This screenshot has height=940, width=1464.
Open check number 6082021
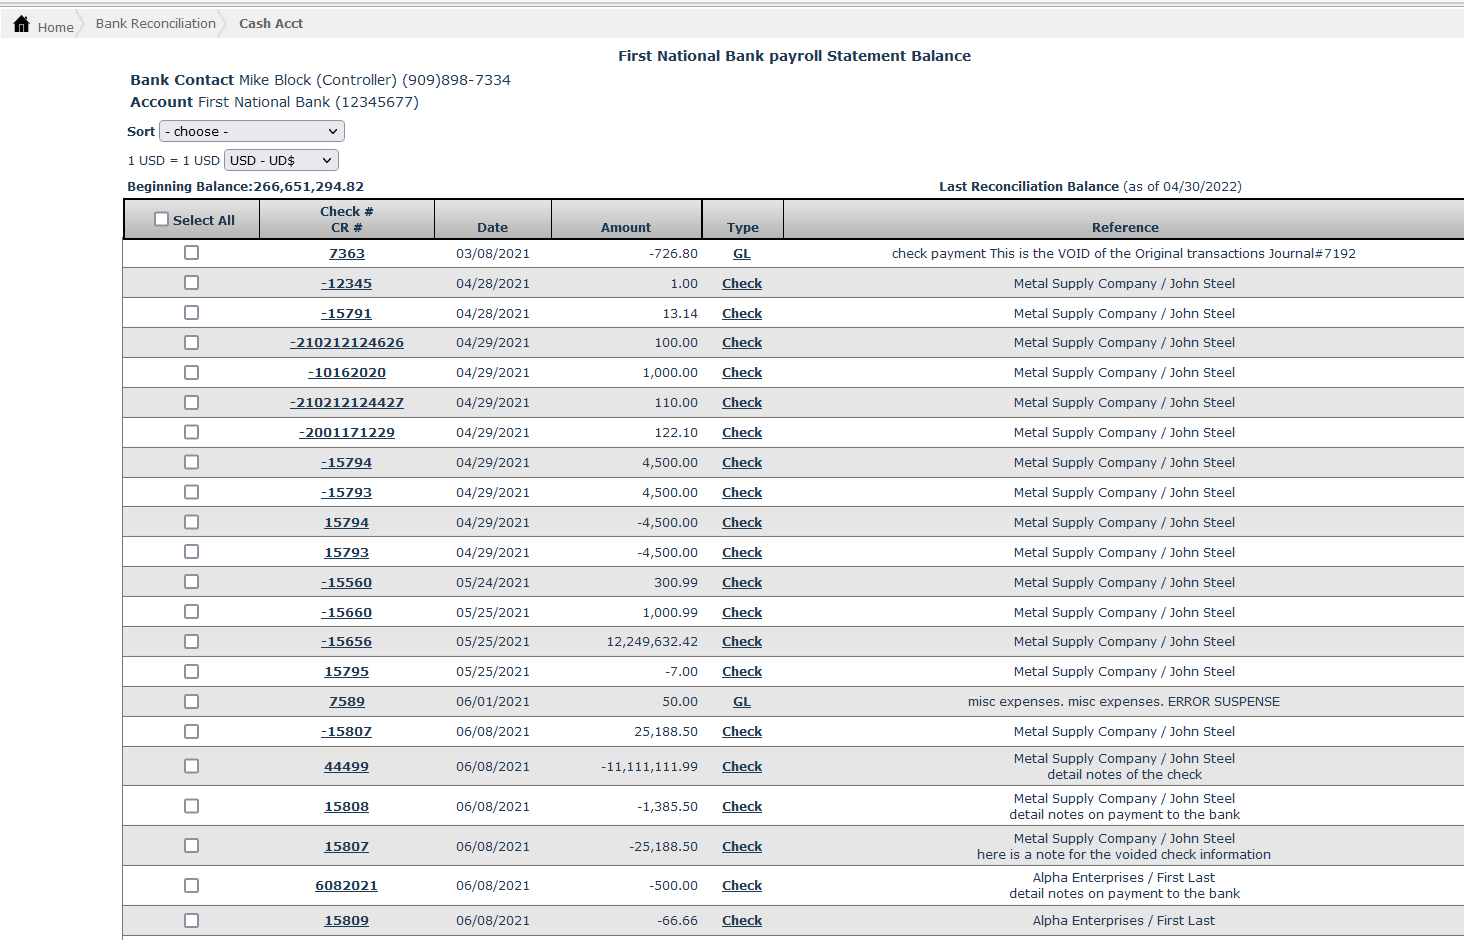346,886
